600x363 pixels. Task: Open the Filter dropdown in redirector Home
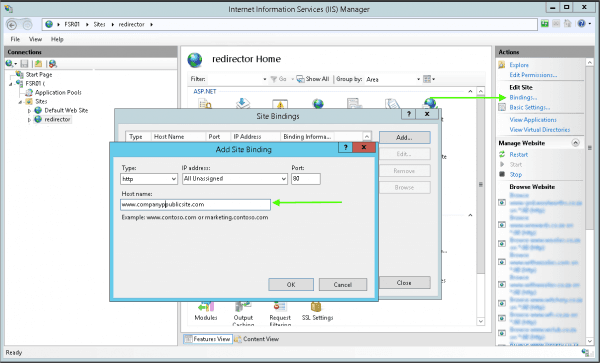[x=265, y=79]
